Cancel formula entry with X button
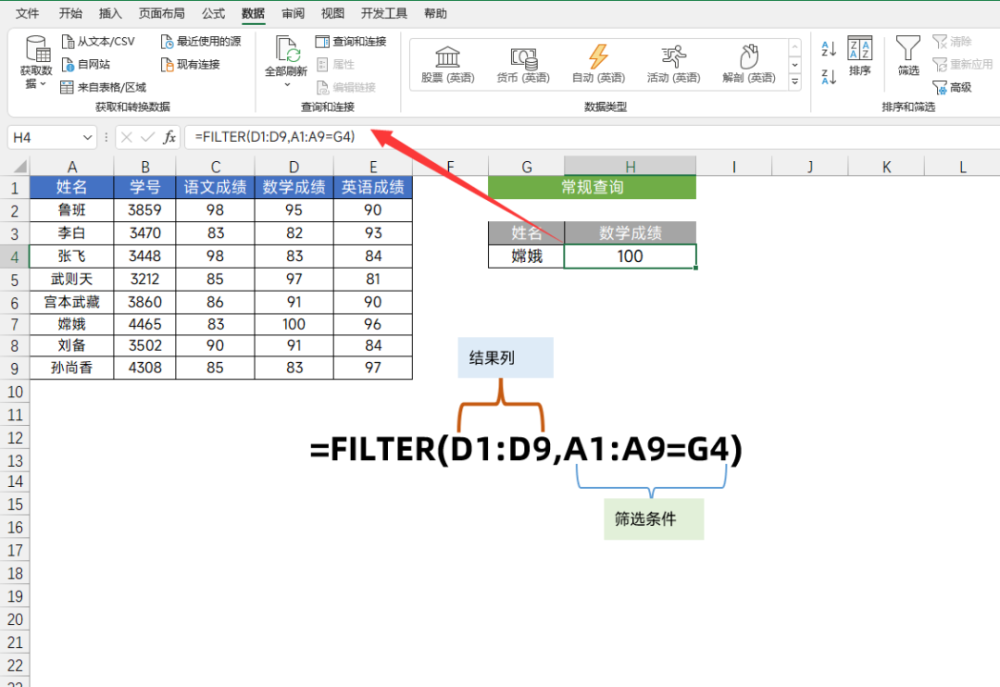The width and height of the screenshot is (1000, 687). tap(127, 137)
